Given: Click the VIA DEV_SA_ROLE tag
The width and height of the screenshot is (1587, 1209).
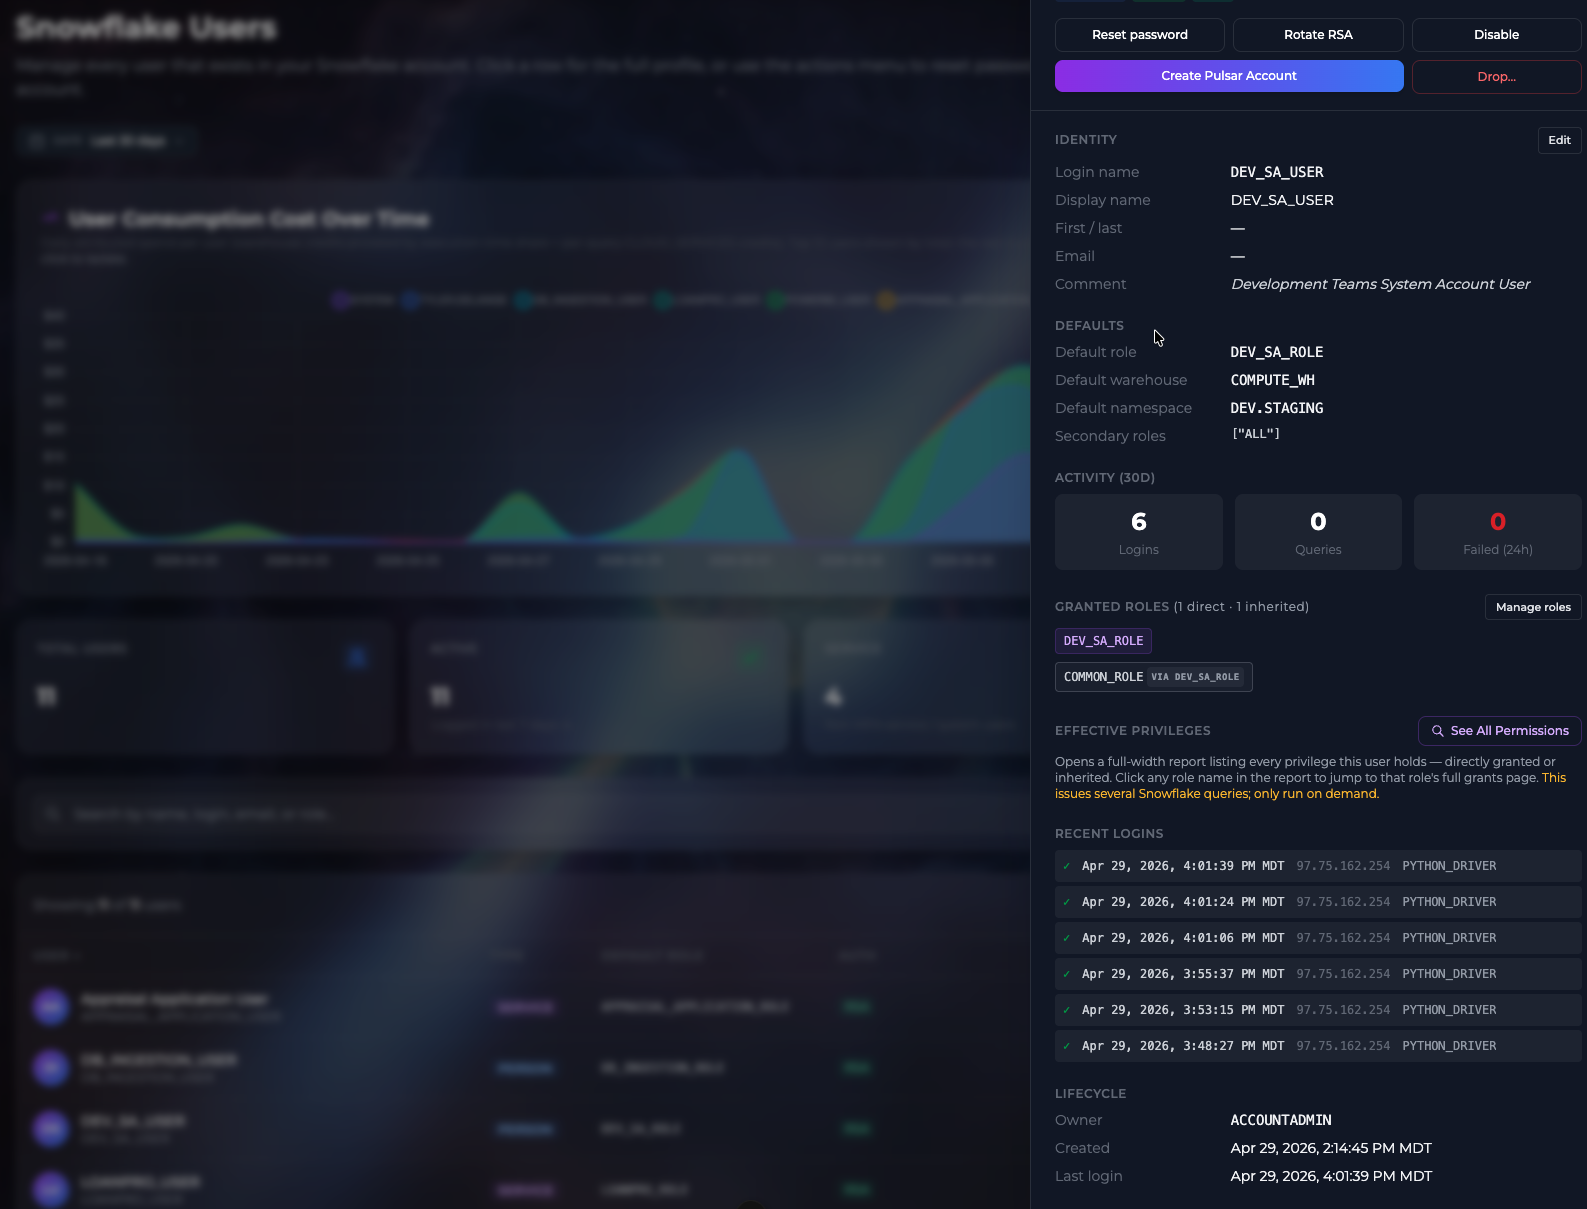Looking at the screenshot, I should tap(1195, 677).
